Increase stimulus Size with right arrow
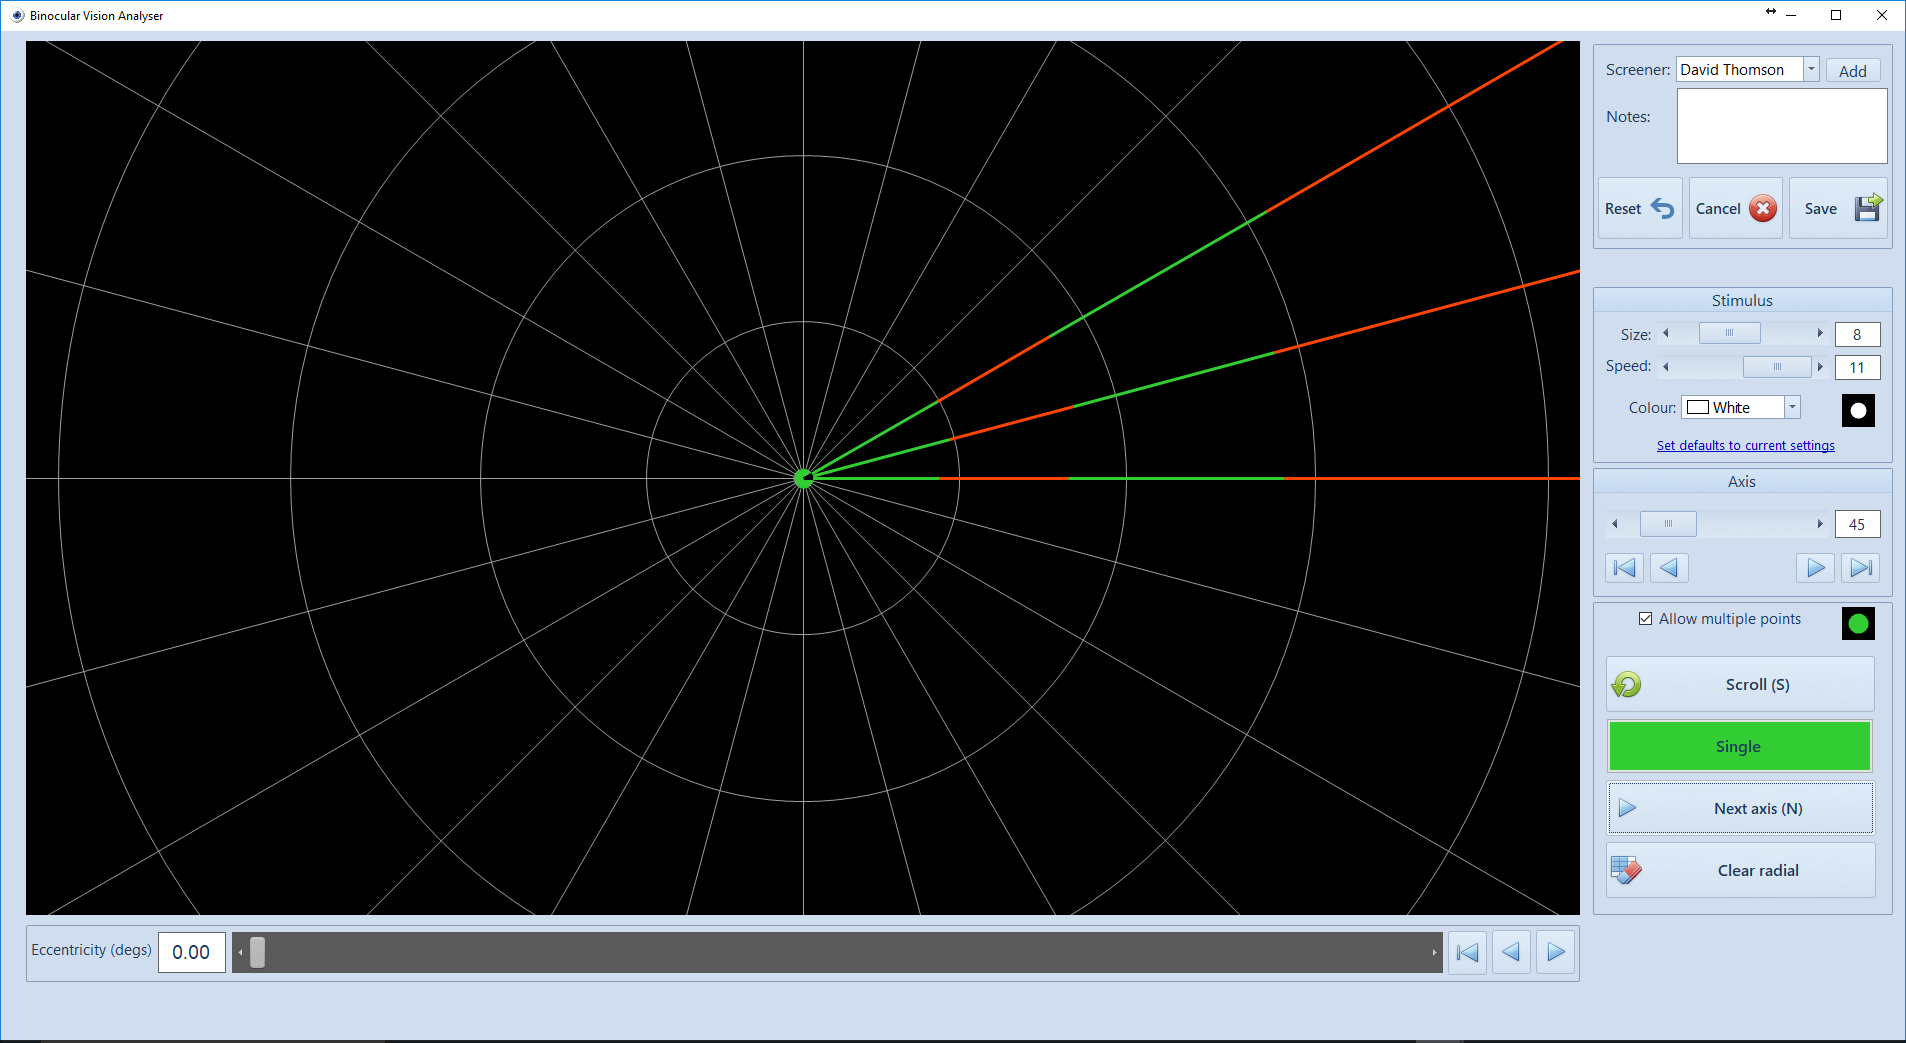The width and height of the screenshot is (1906, 1043). pyautogui.click(x=1820, y=334)
